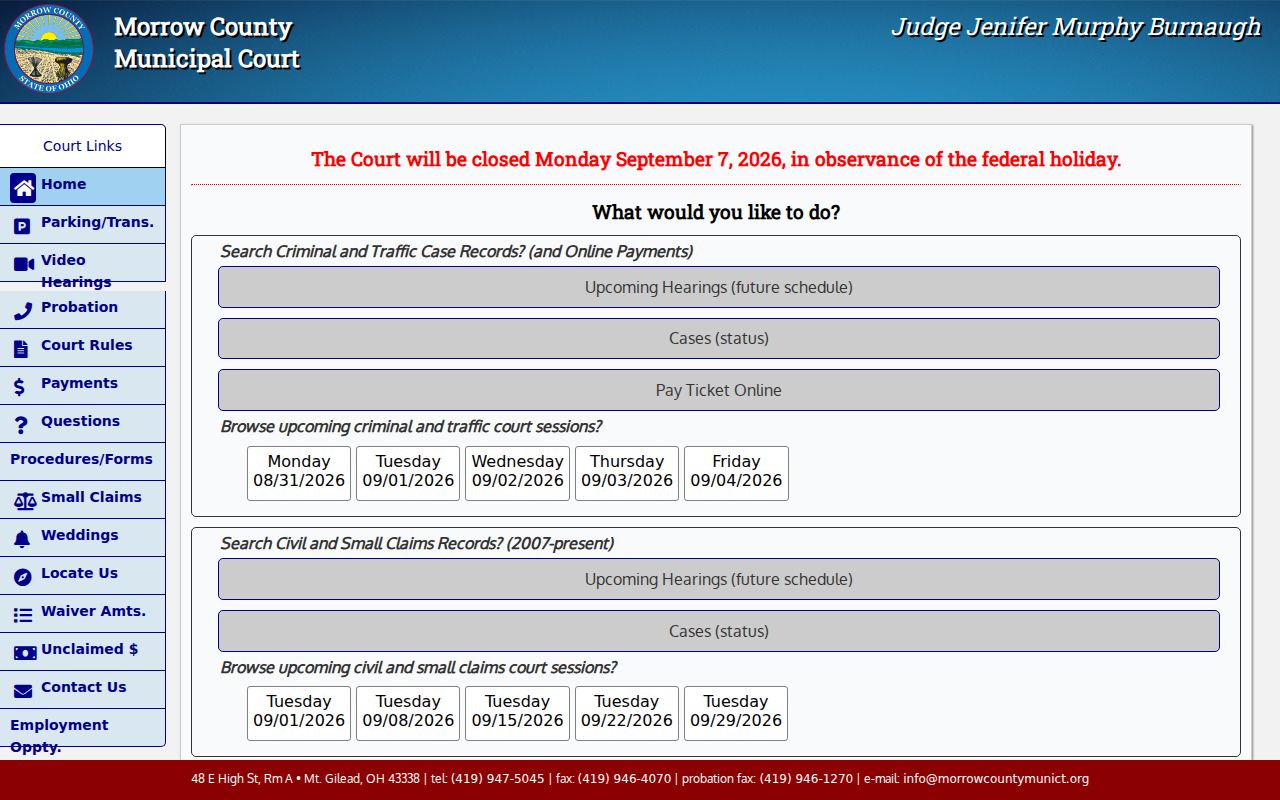
Task: Click the 48 E High St address text
Action: point(305,779)
